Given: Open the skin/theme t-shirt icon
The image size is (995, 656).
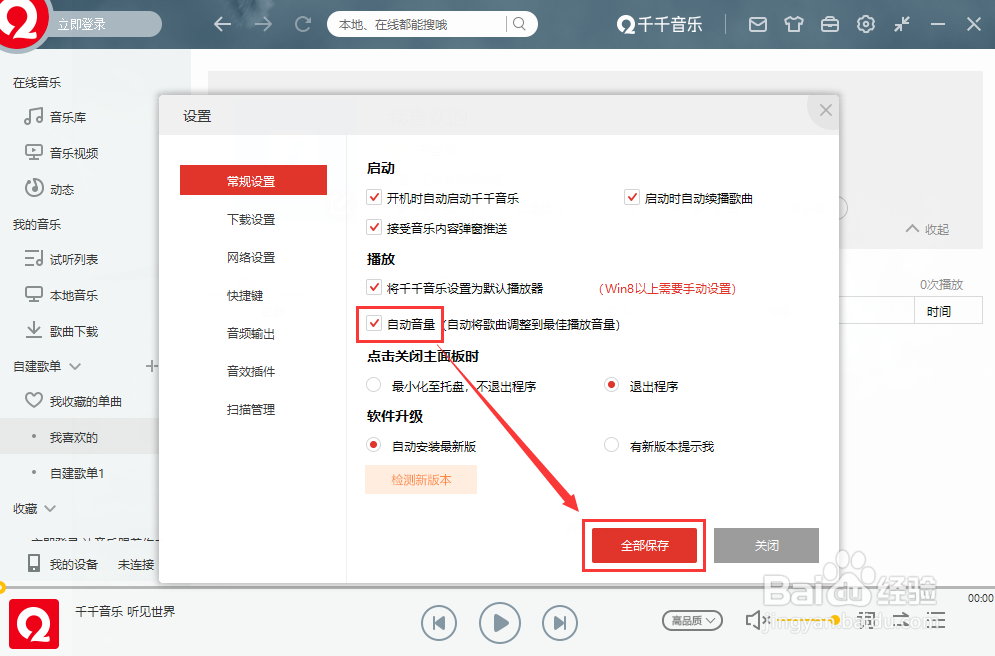Looking at the screenshot, I should [793, 24].
